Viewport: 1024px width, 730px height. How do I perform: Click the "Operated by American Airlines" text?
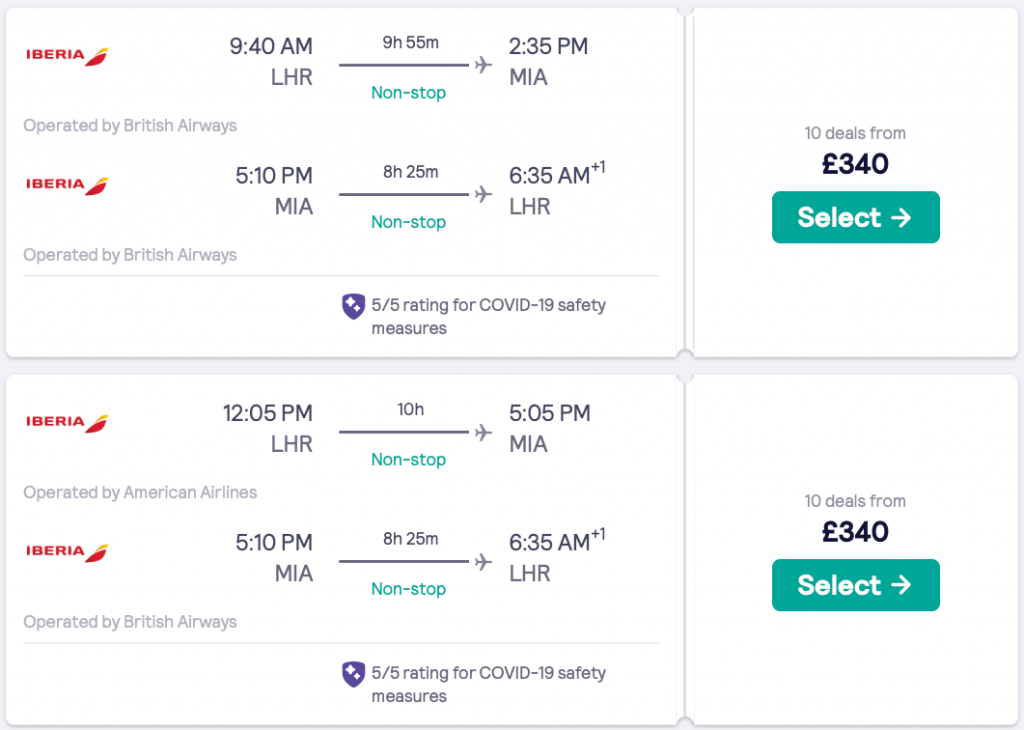point(140,492)
